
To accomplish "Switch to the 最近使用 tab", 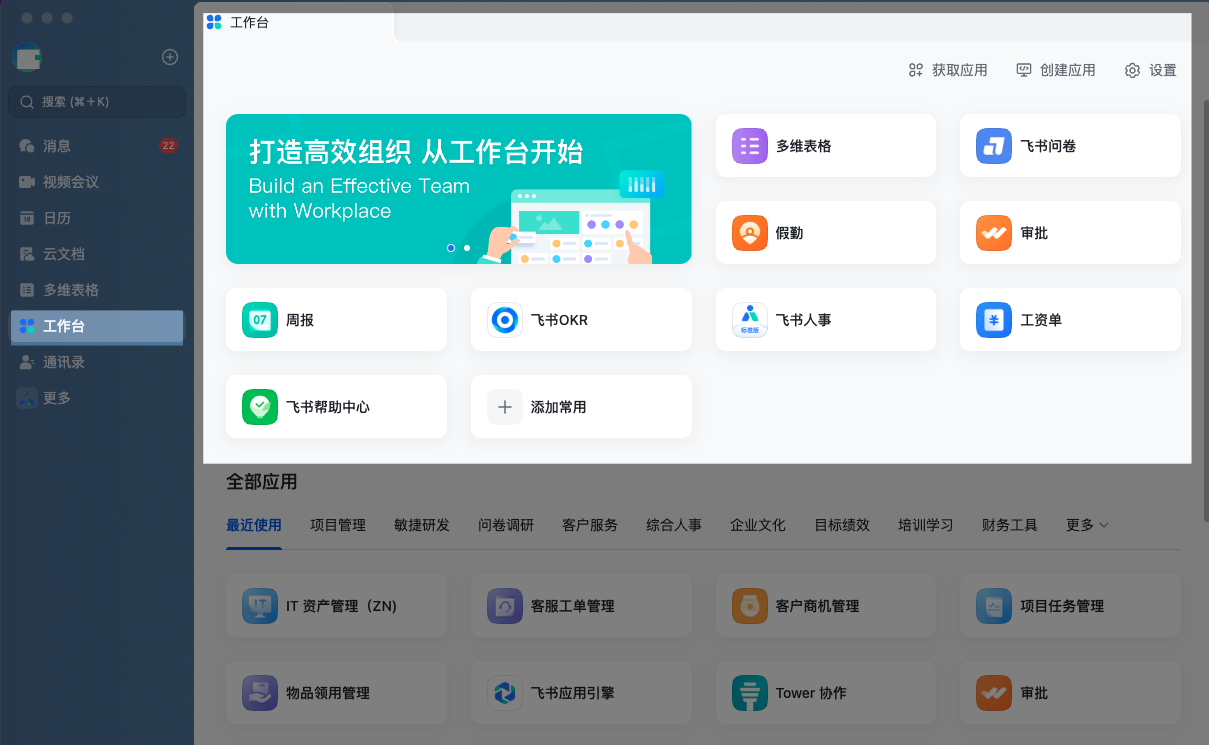I will [x=254, y=525].
